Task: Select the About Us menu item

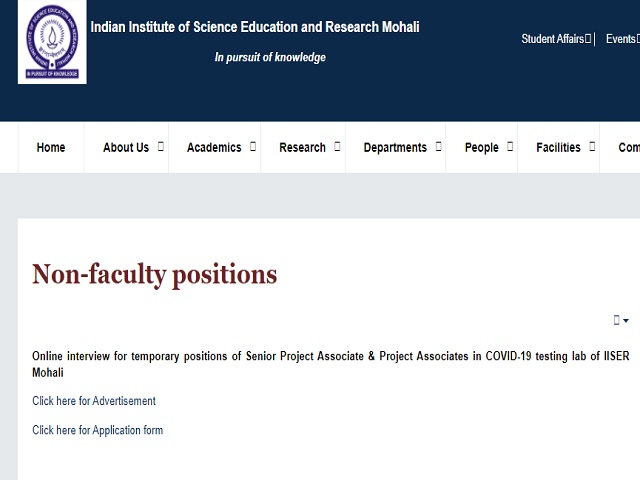Action: click(x=125, y=147)
